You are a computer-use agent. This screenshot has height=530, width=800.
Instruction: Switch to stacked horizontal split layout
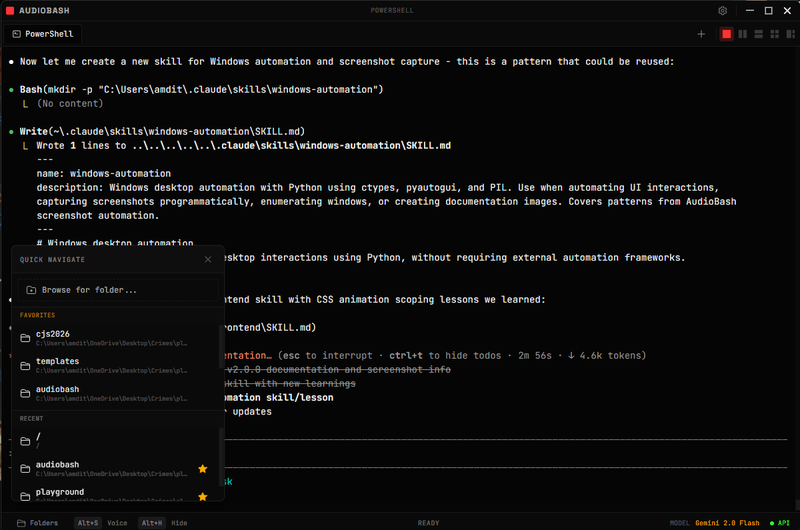pos(758,34)
